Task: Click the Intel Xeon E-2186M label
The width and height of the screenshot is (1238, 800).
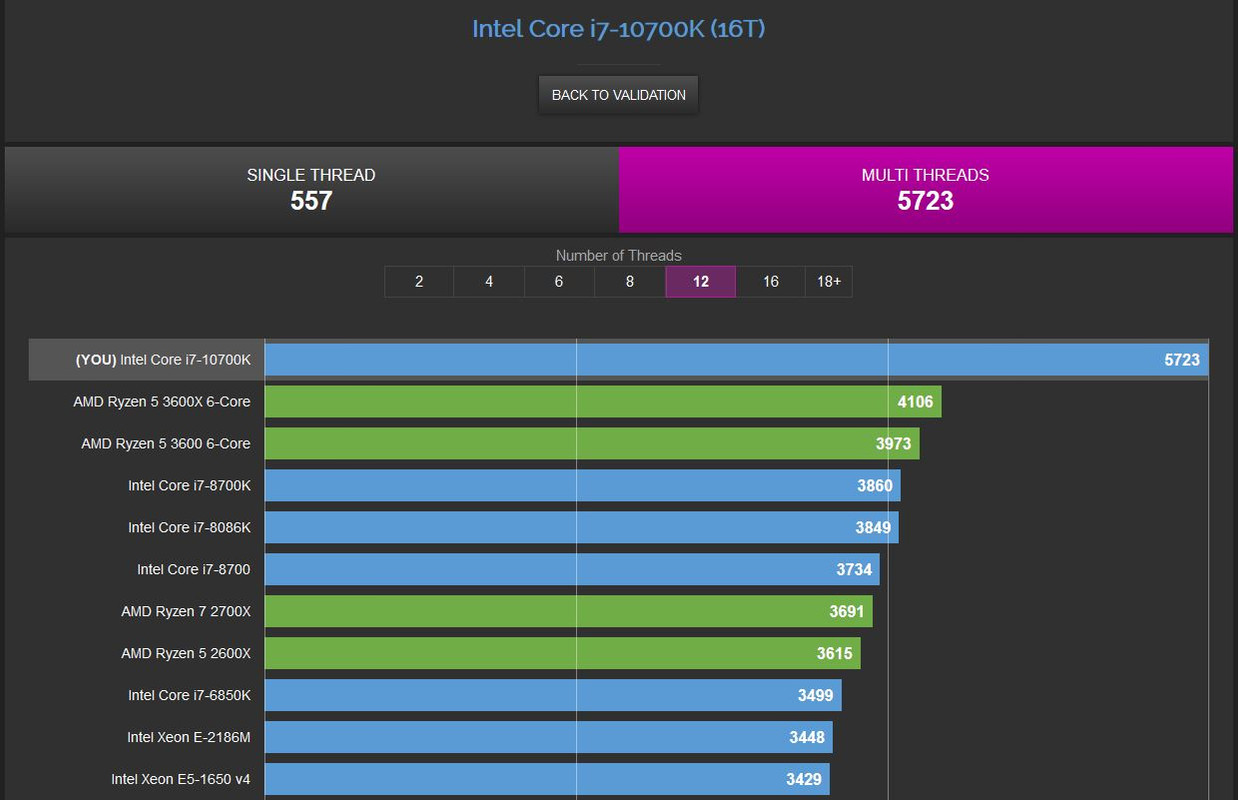Action: (x=189, y=738)
